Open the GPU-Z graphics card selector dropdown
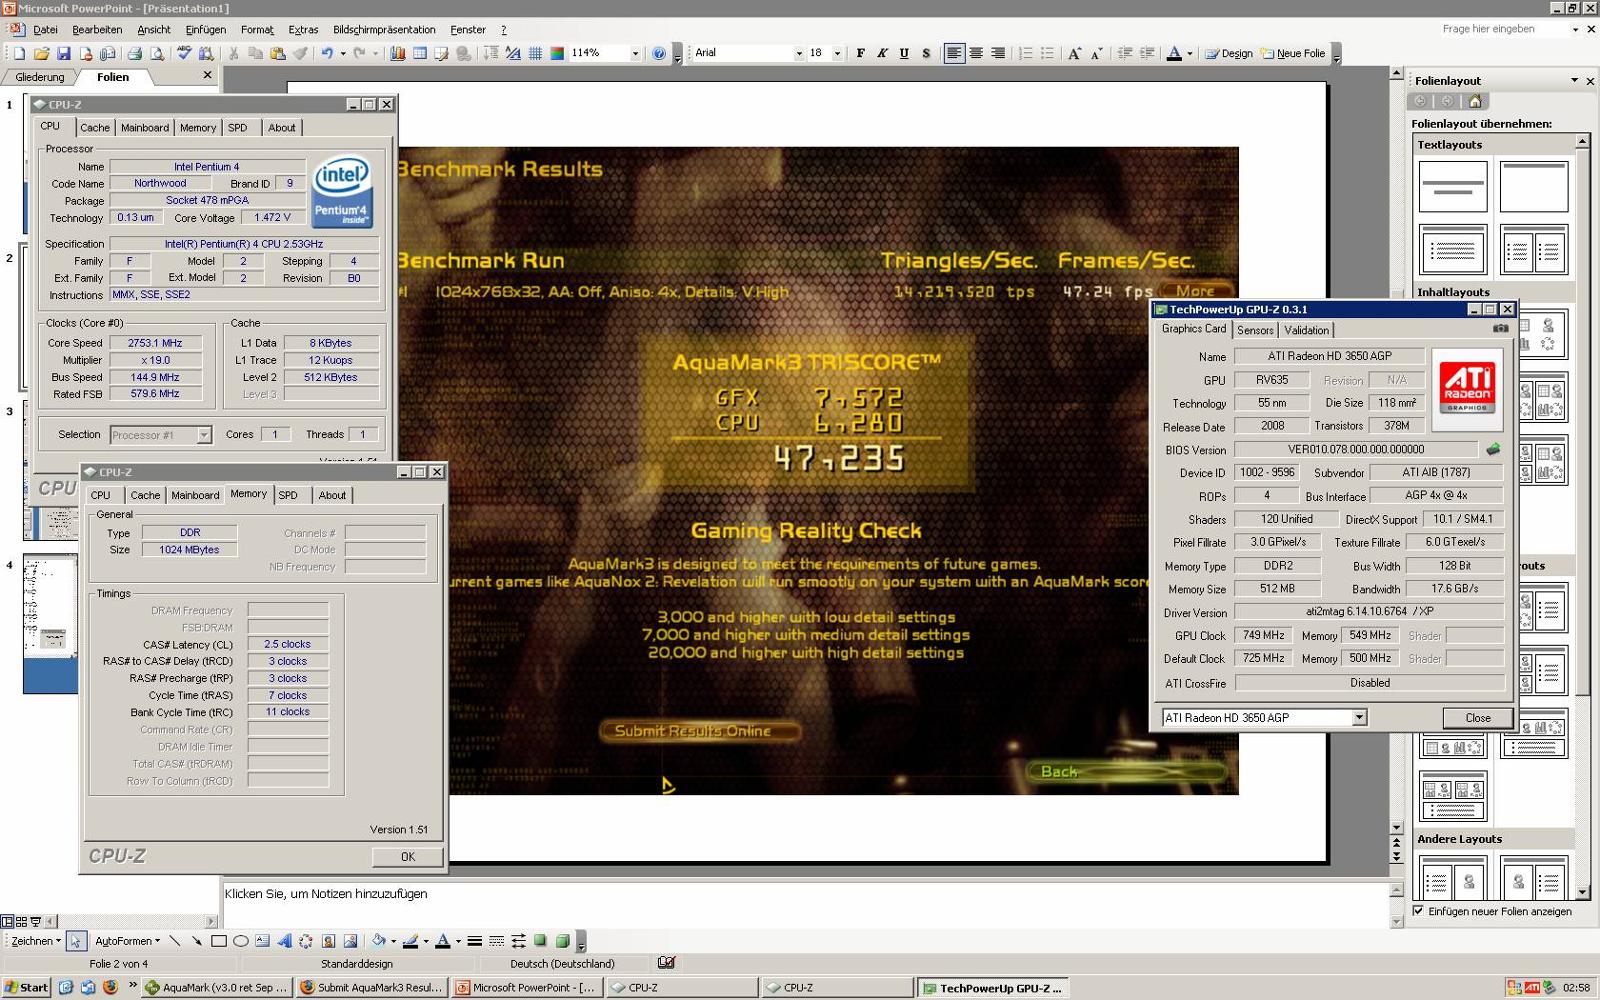The image size is (1600, 1000). point(1359,717)
